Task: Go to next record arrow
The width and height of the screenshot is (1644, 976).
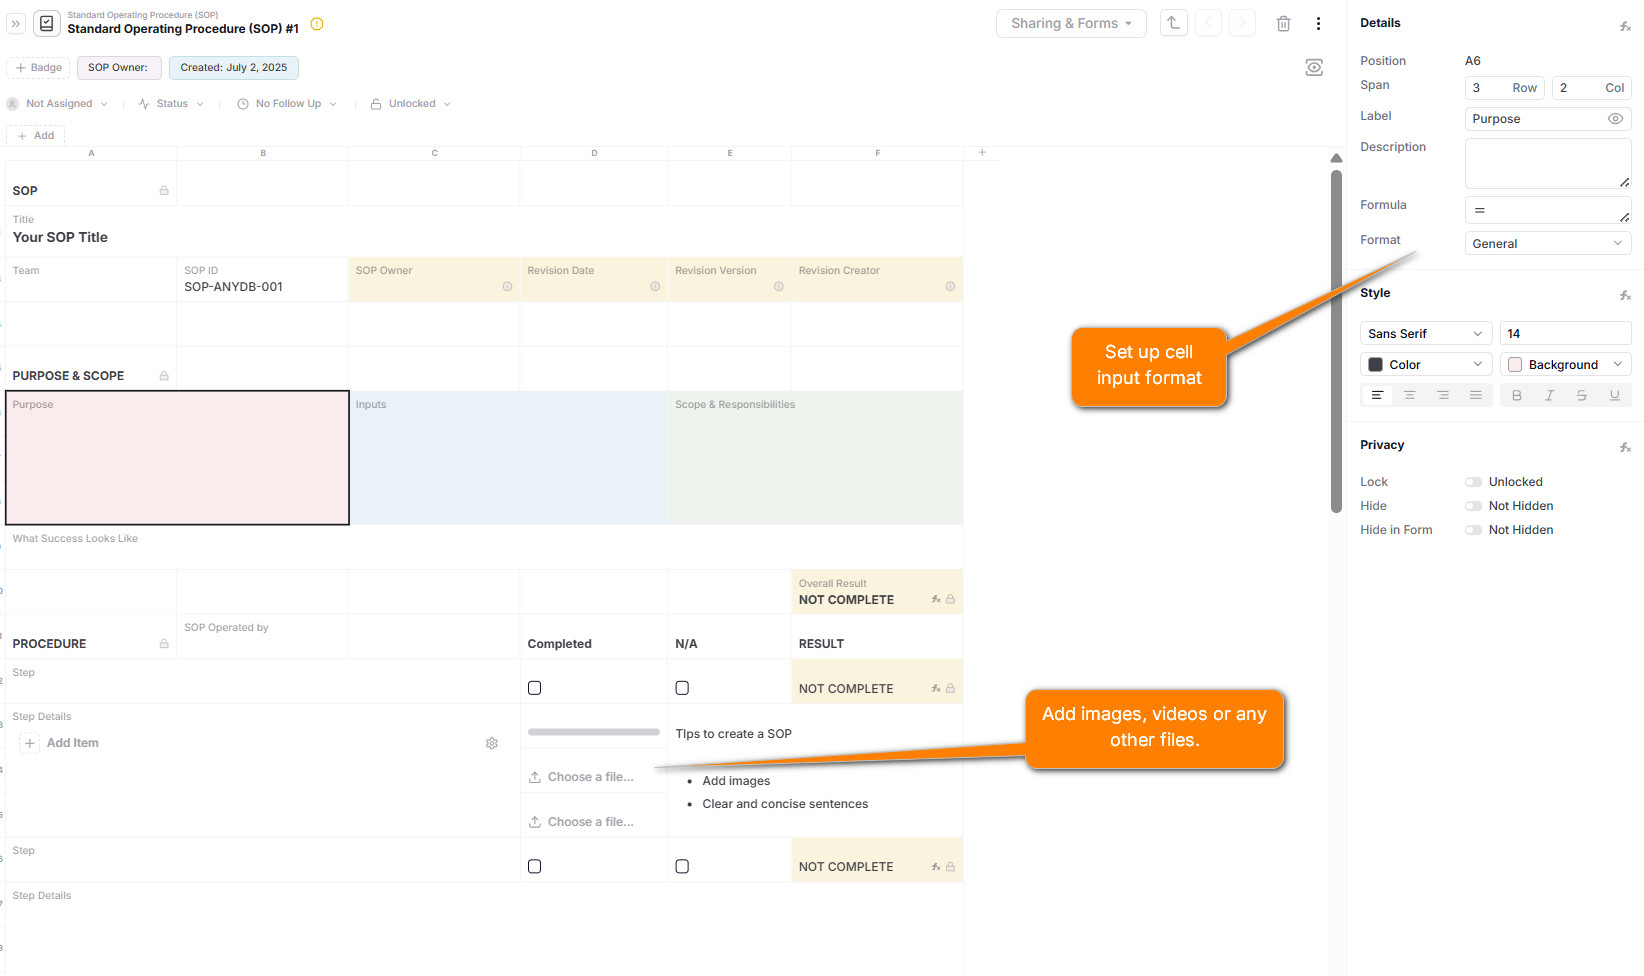Action: point(1242,23)
